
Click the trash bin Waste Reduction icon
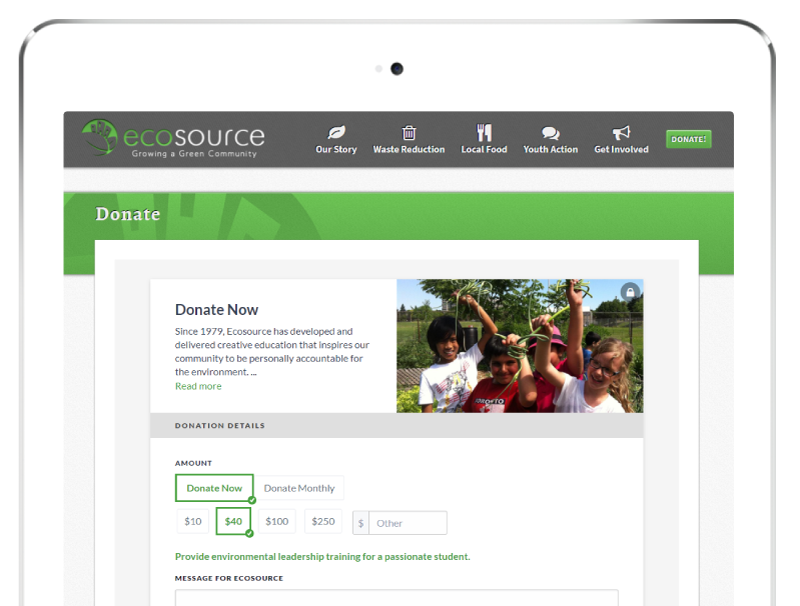[x=409, y=132]
